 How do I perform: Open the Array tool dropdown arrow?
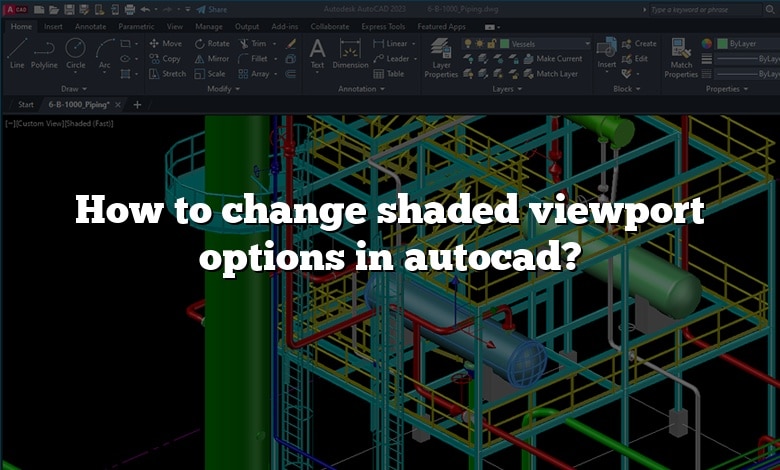pyautogui.click(x=276, y=74)
